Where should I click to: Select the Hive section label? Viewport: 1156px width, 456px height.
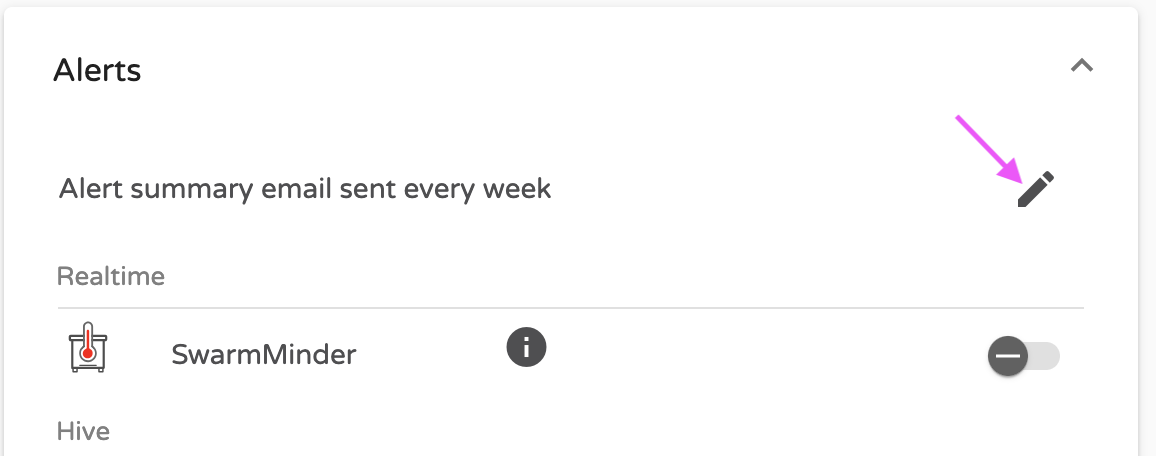[83, 431]
